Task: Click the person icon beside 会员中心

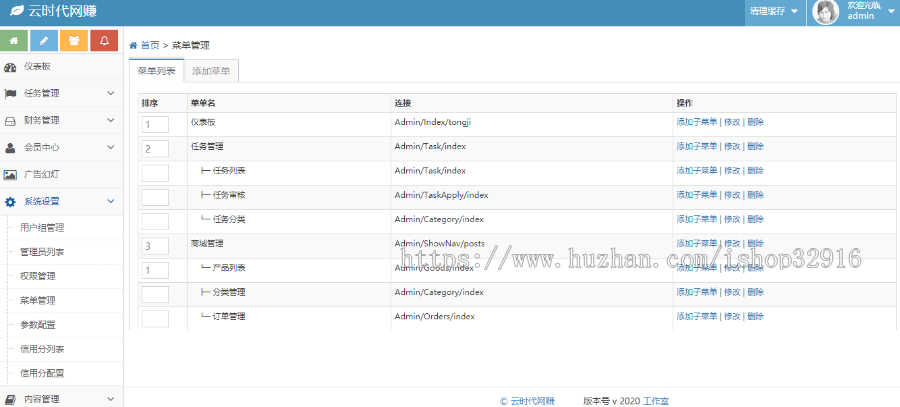Action: coord(10,148)
